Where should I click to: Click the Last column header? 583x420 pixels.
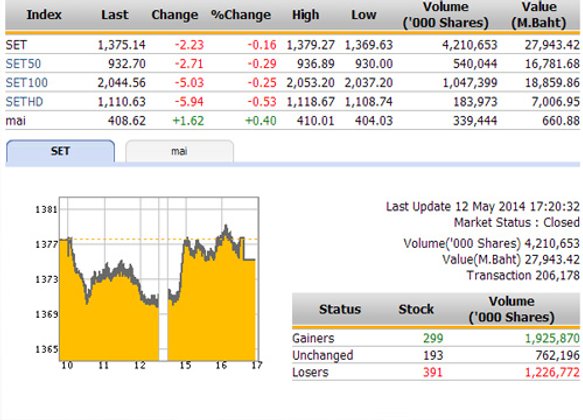tap(115, 15)
